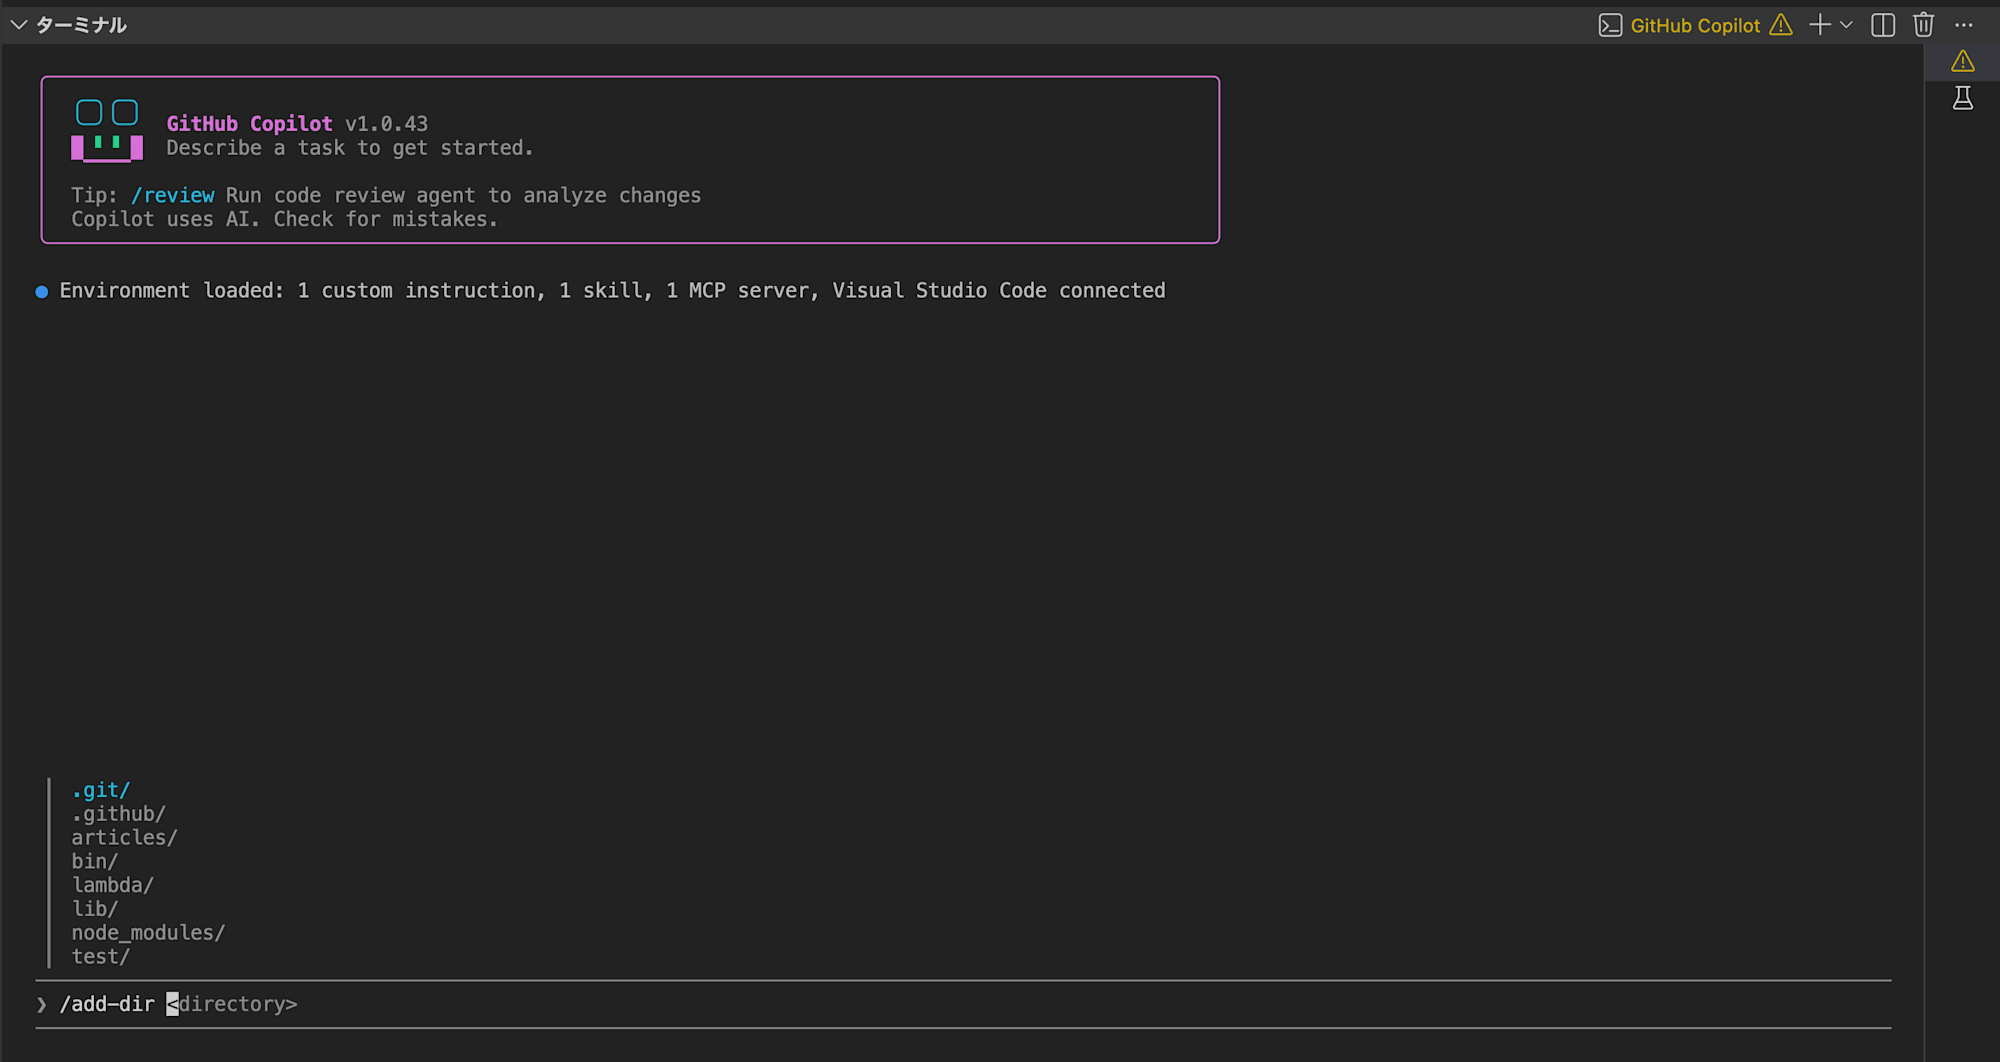The height and width of the screenshot is (1062, 2000).
Task: Choose bin/ directory suggestion
Action: tap(95, 861)
